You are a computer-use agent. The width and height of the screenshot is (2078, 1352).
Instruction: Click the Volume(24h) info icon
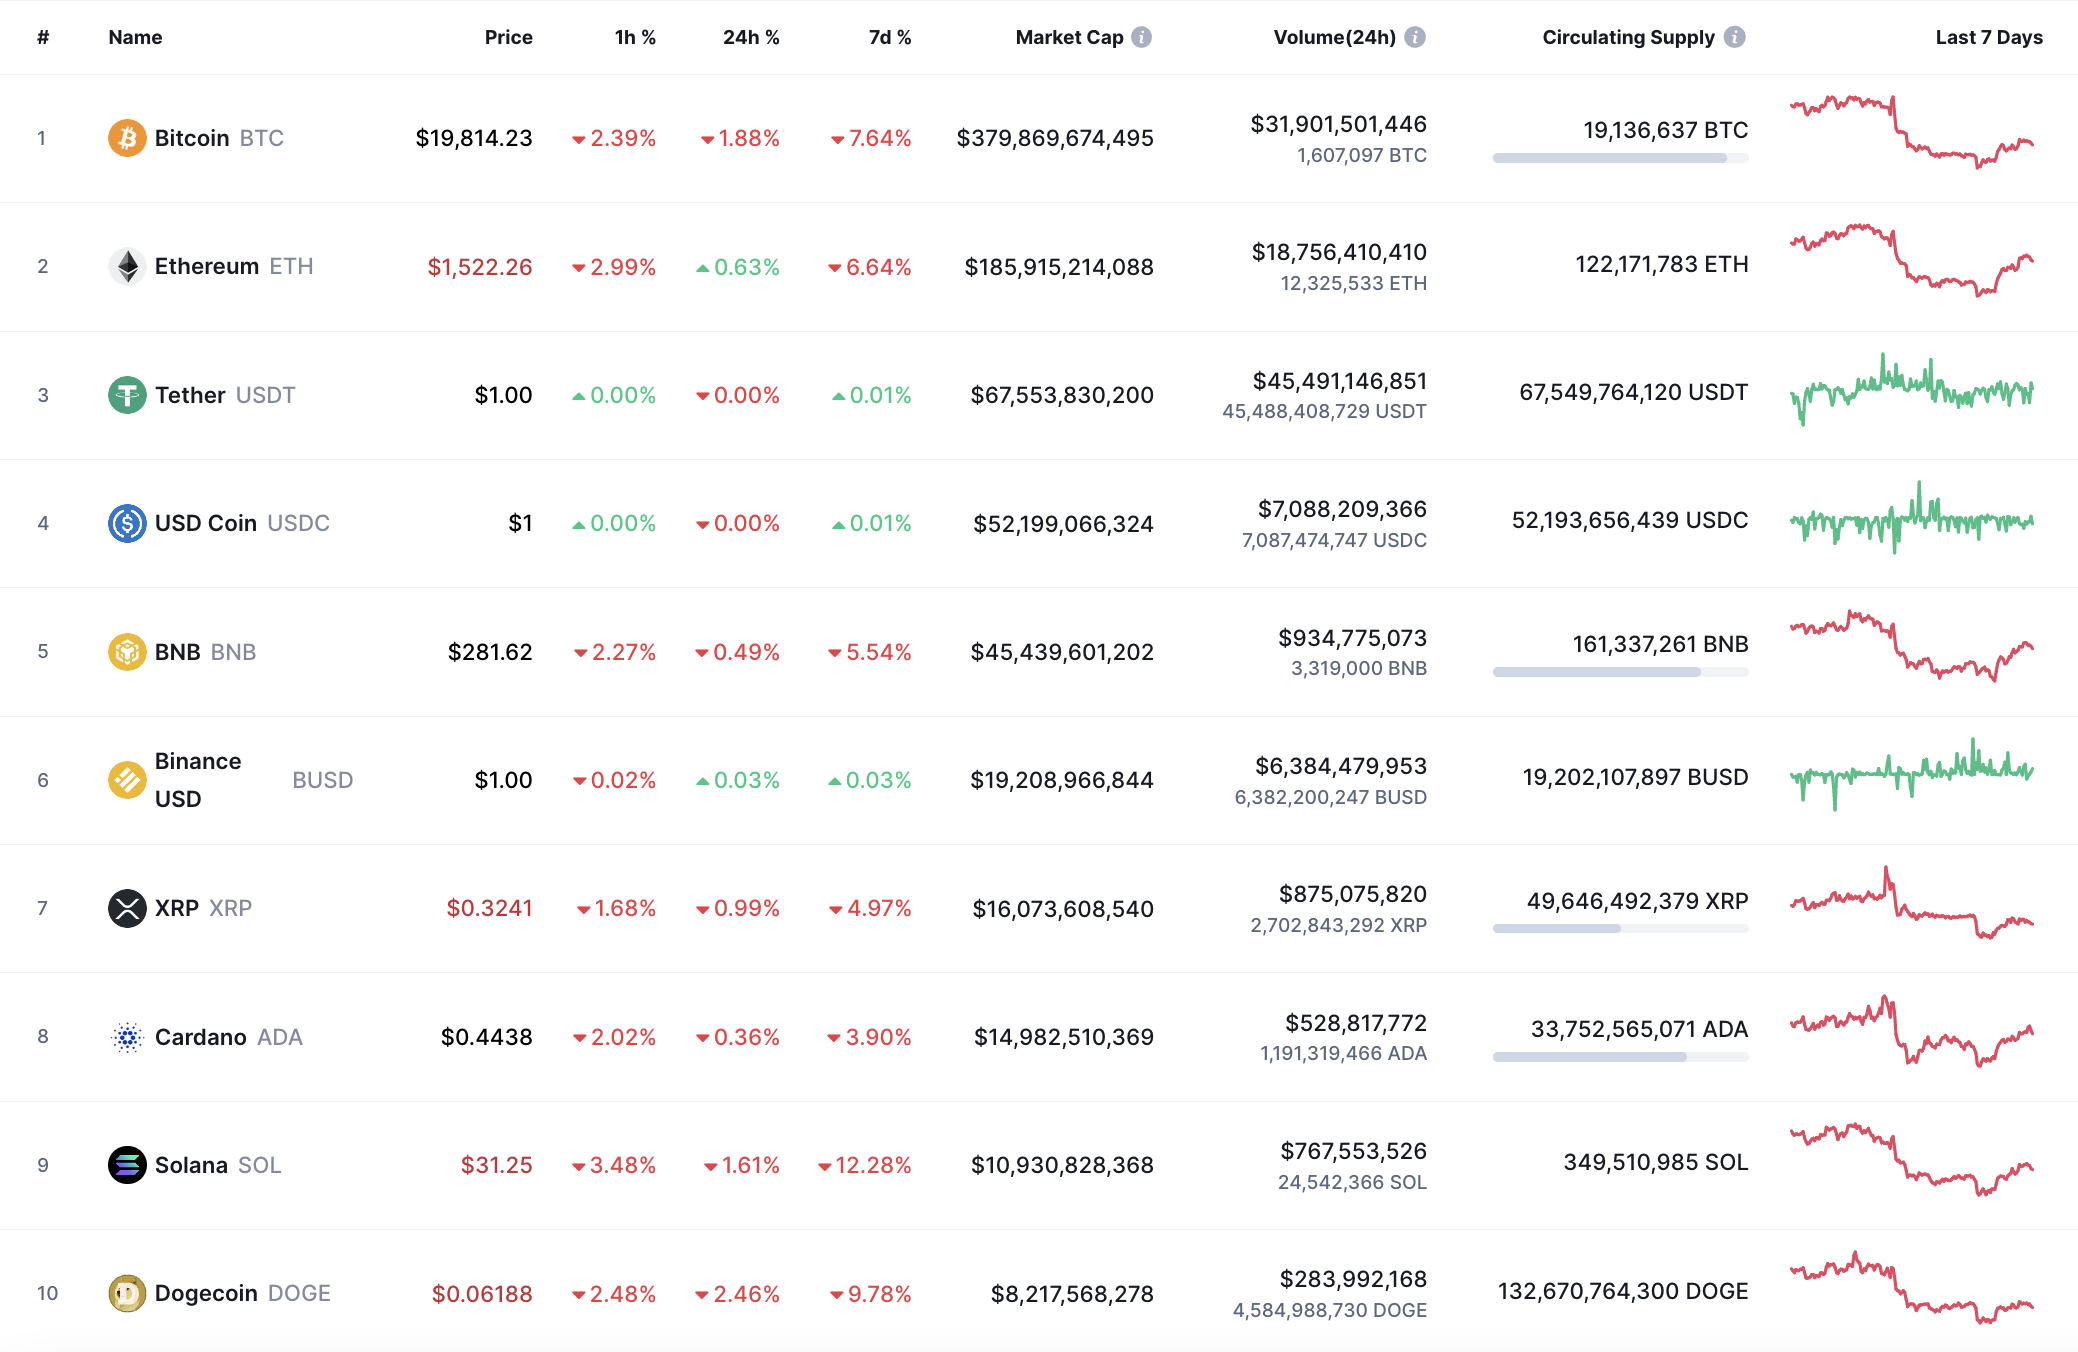(1415, 37)
